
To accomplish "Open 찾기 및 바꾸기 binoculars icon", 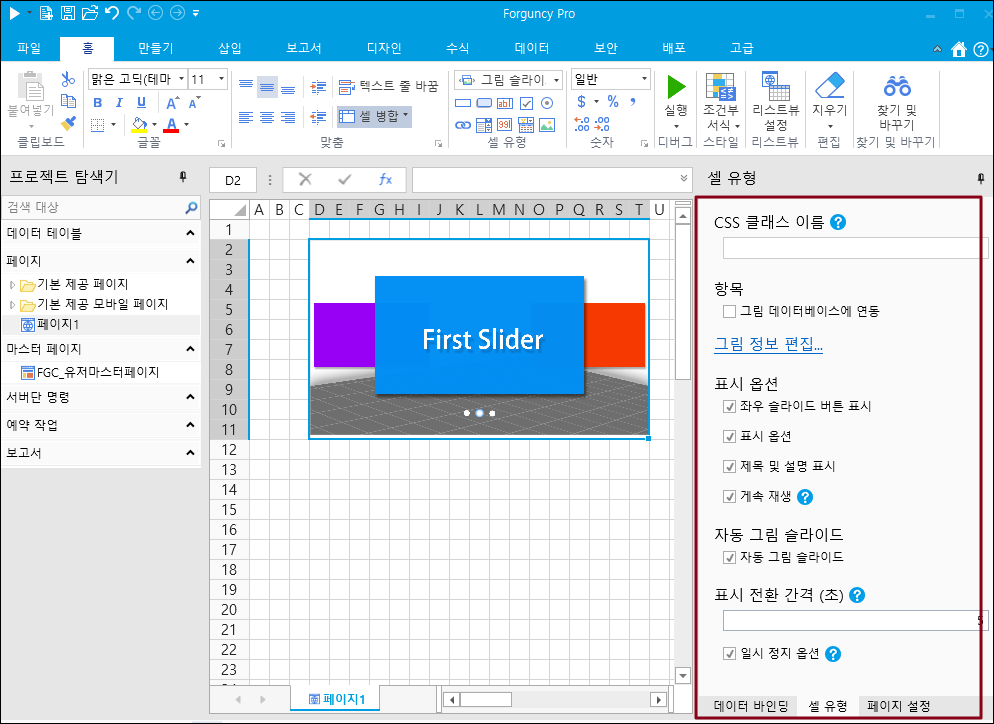I will point(896,86).
